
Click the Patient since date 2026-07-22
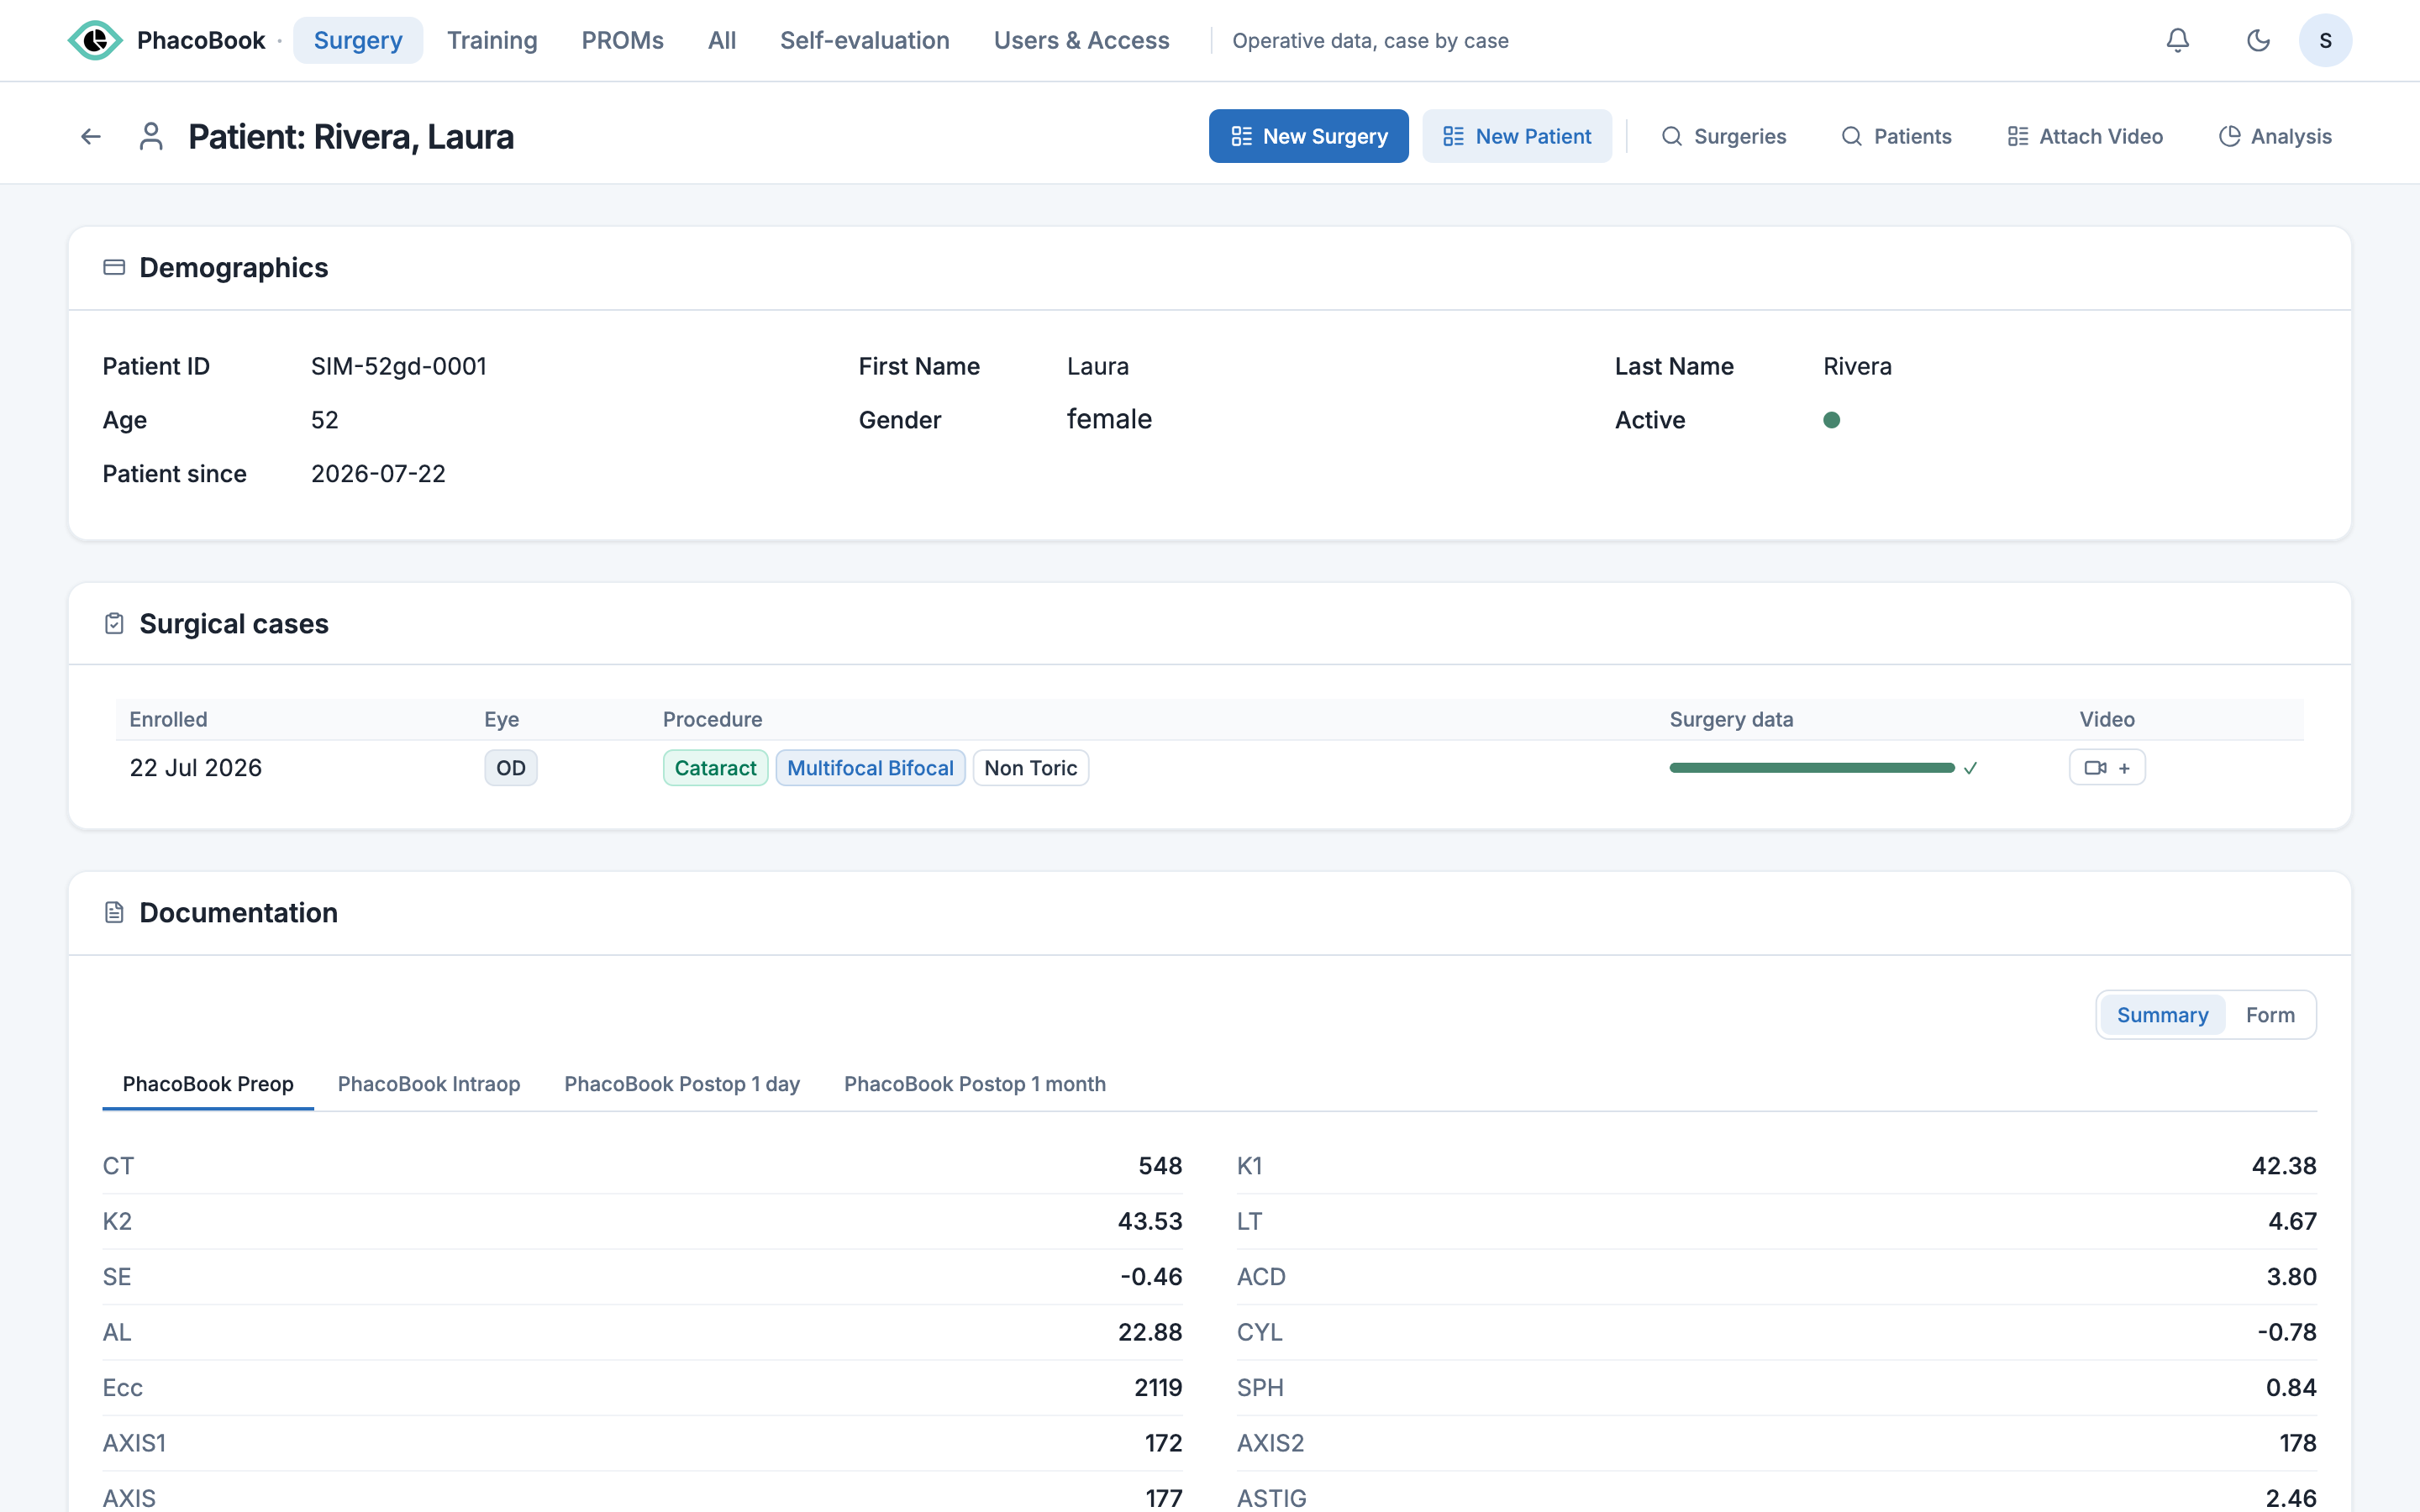(378, 474)
